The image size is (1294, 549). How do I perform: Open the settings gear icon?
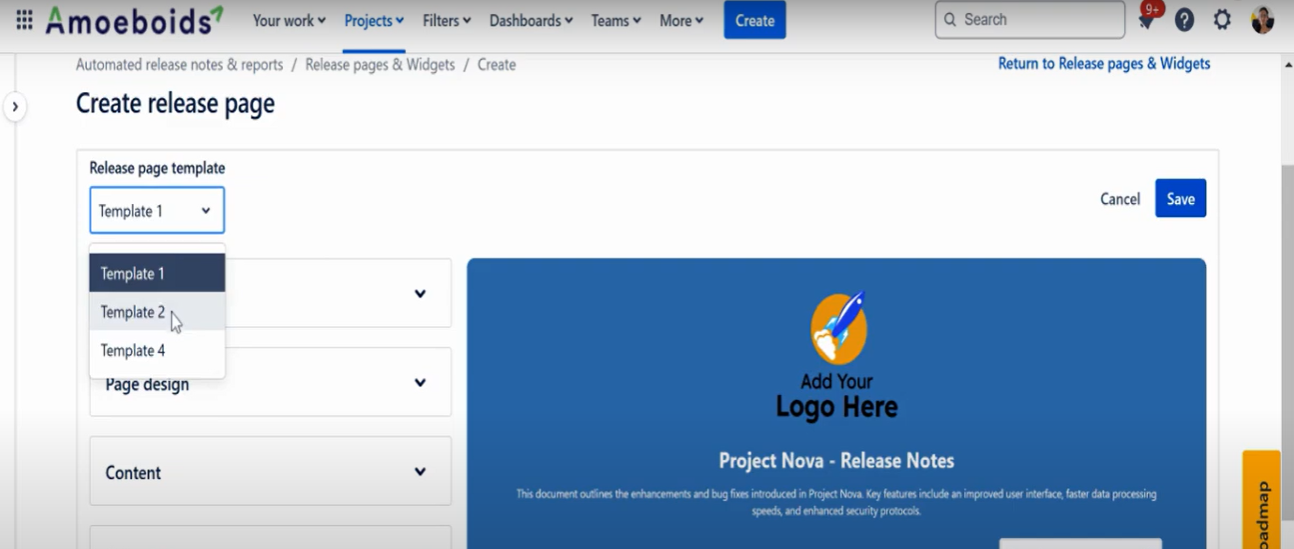[x=1222, y=20]
